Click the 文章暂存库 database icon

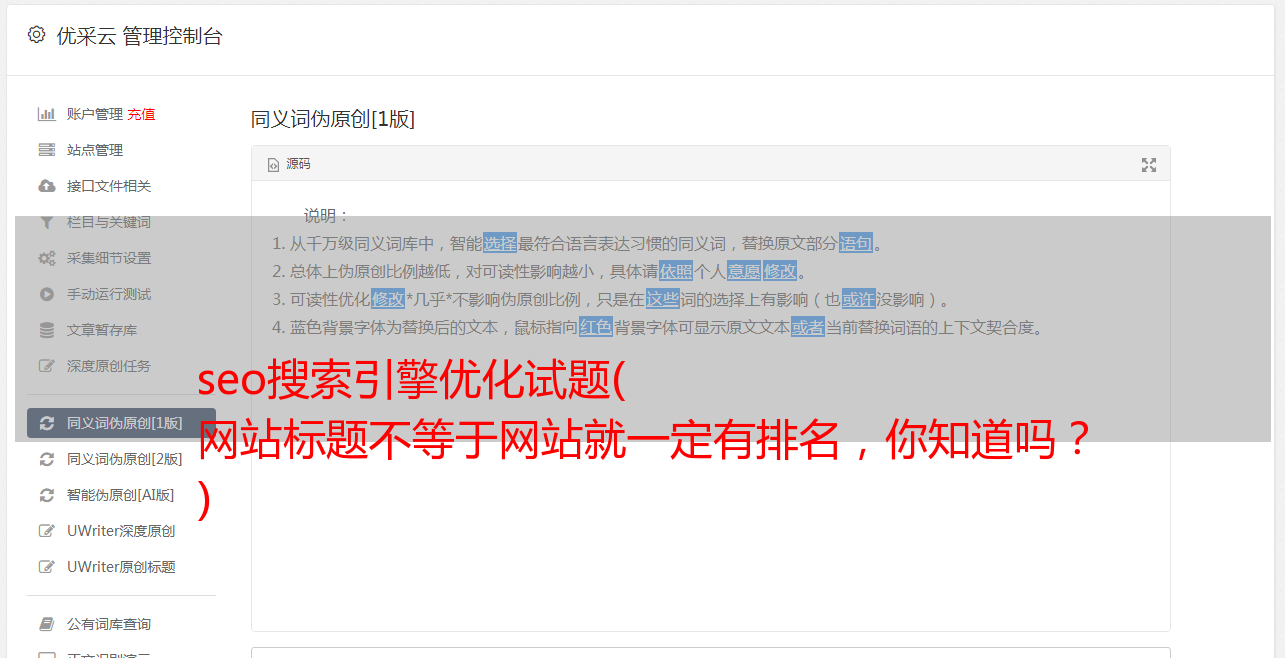(46, 330)
